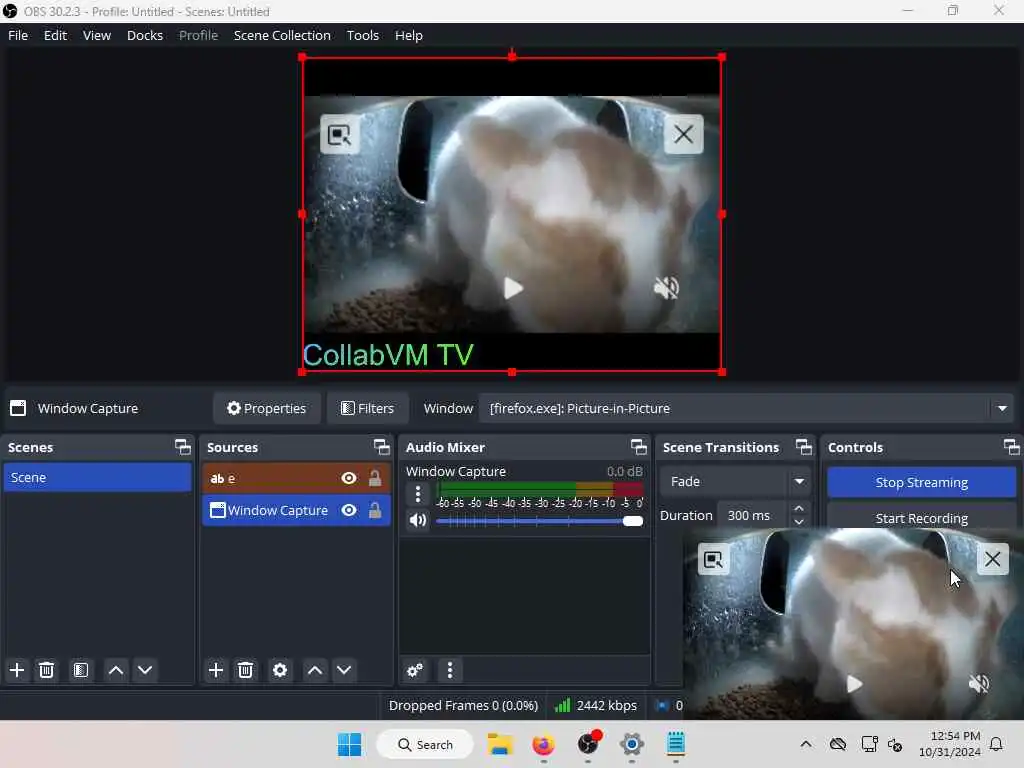Image resolution: width=1024 pixels, height=768 pixels.
Task: Close the floating Picture-in-Picture video
Action: coord(993,559)
